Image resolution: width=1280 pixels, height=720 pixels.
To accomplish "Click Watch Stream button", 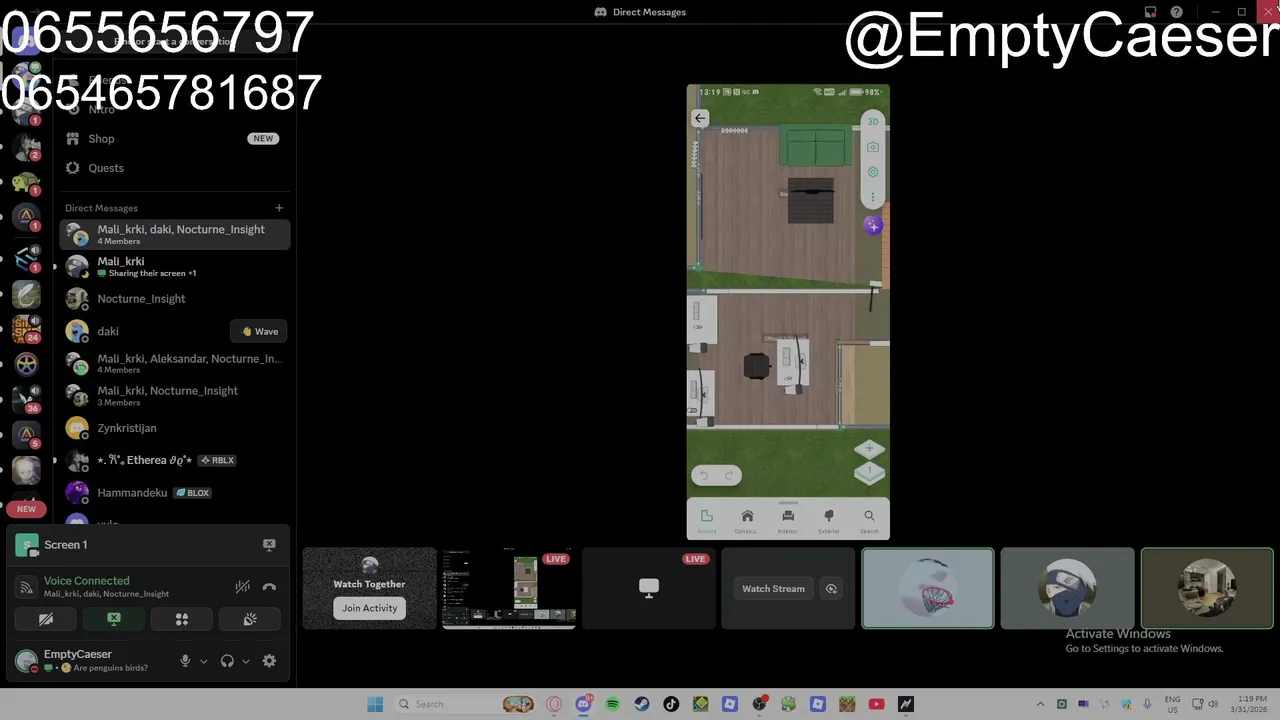I will click(x=773, y=589).
